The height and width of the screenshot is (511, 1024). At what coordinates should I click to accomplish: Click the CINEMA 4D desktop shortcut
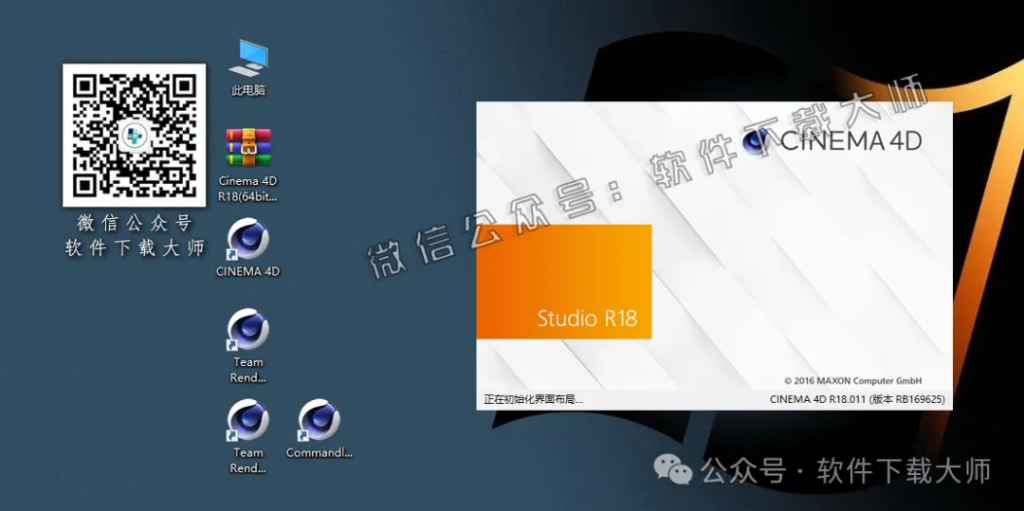pyautogui.click(x=248, y=248)
